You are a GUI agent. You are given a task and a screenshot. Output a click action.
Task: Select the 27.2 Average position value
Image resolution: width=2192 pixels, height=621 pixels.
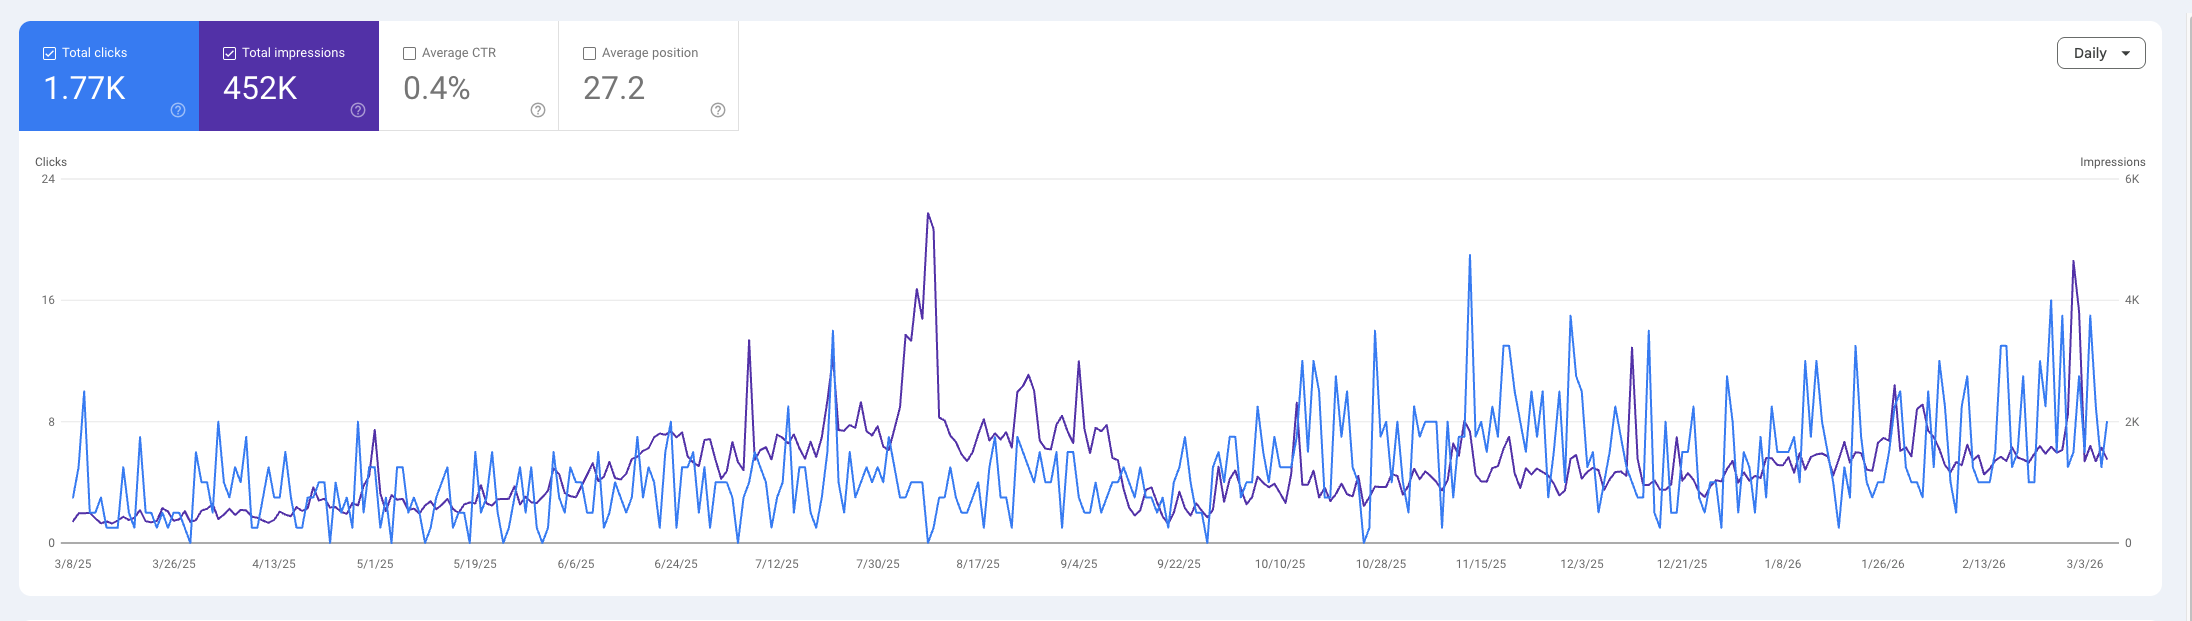614,89
